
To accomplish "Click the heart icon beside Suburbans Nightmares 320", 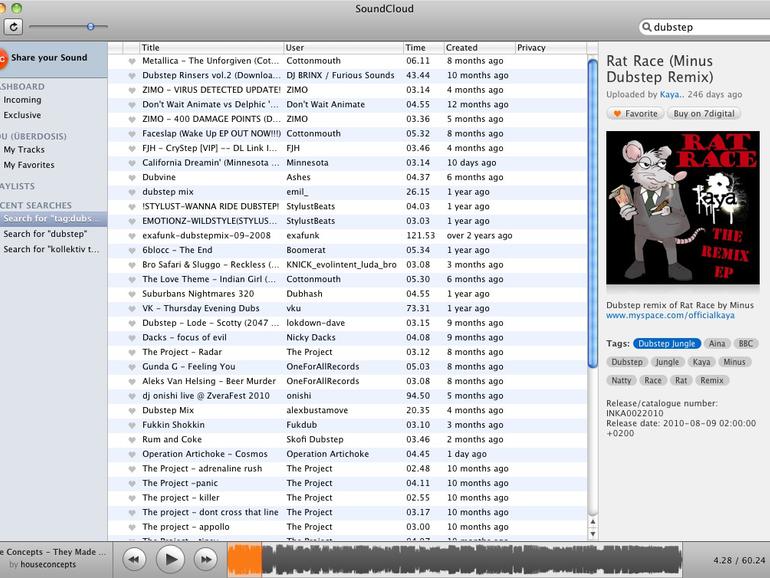I will point(132,294).
